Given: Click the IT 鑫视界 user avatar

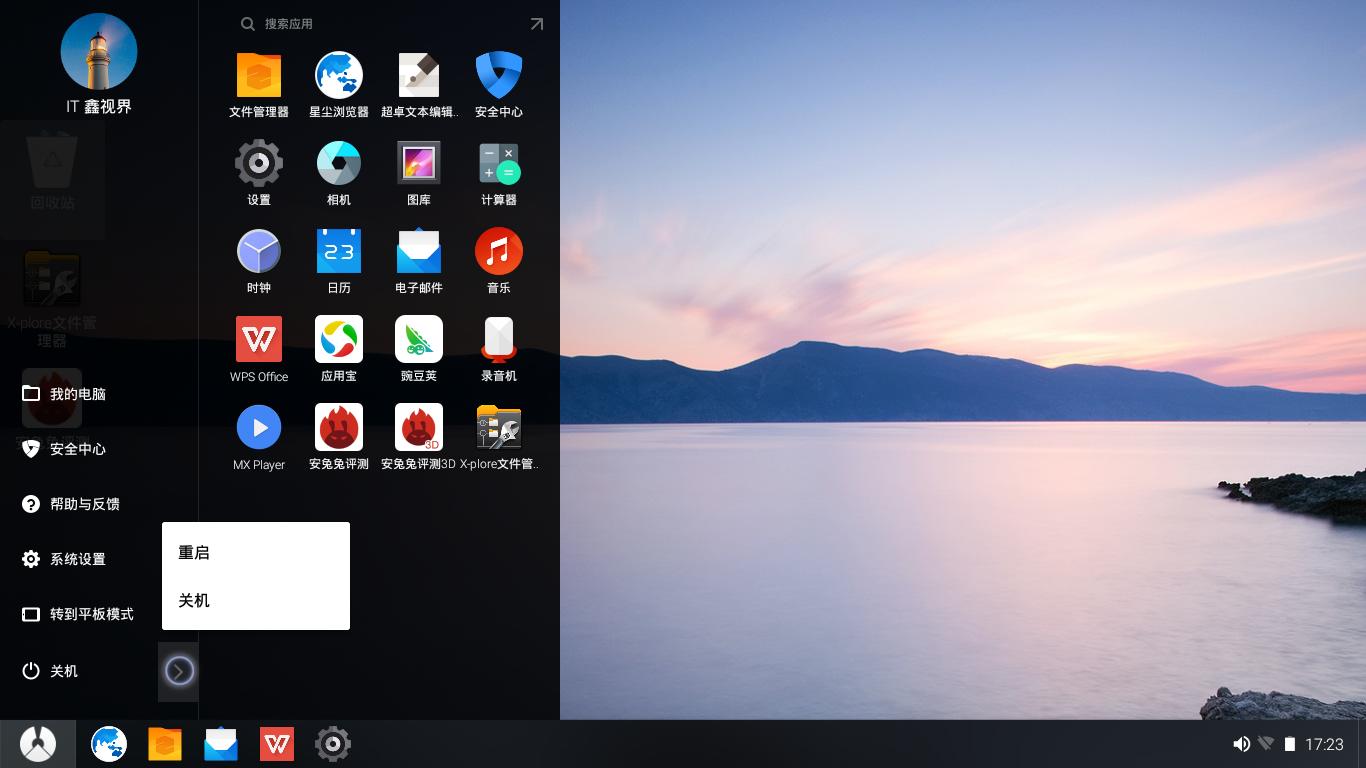Looking at the screenshot, I should (99, 51).
